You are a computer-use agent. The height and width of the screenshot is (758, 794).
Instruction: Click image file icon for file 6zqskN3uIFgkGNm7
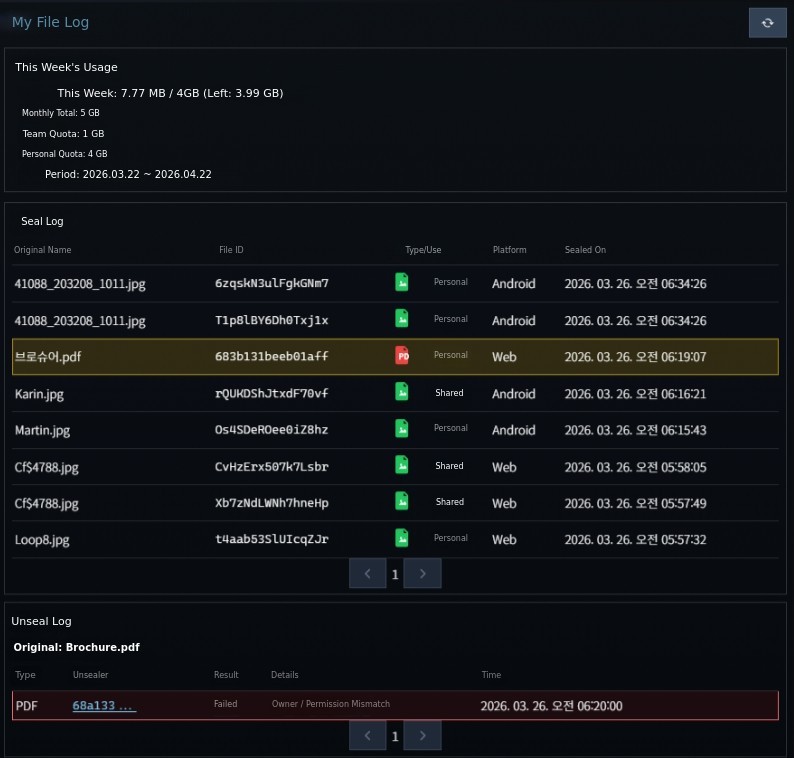pos(402,283)
